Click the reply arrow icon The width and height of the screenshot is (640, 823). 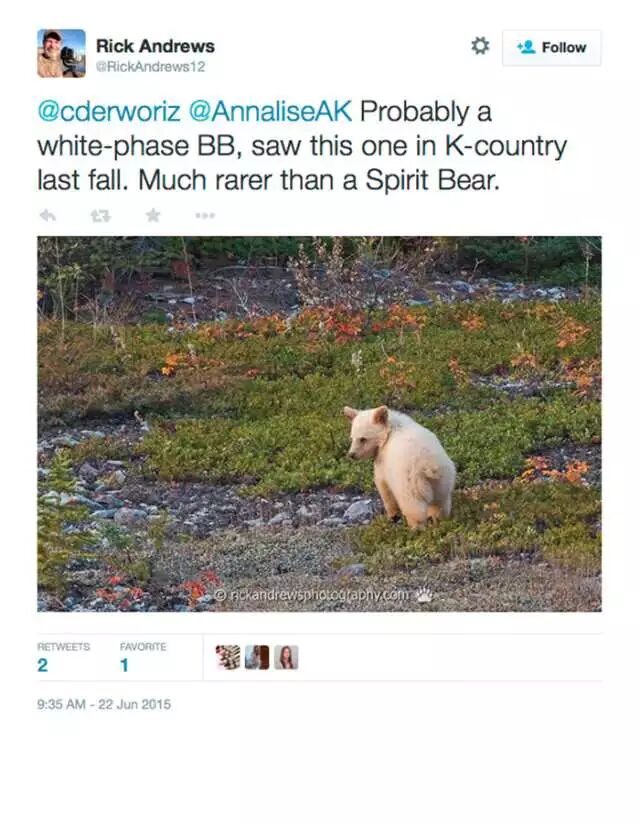48,215
